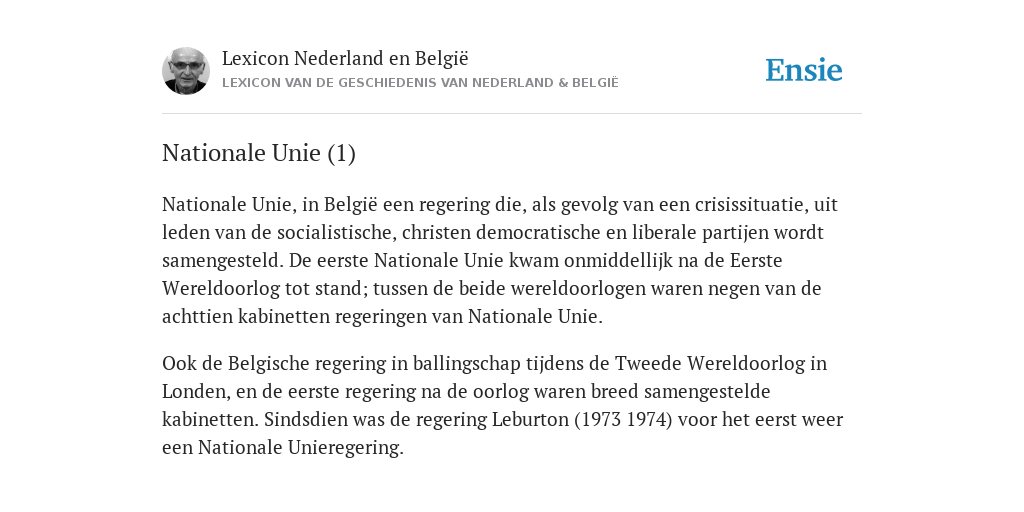Open the Lexicon Nederland en België title
The image size is (1024, 512).
[x=345, y=59]
